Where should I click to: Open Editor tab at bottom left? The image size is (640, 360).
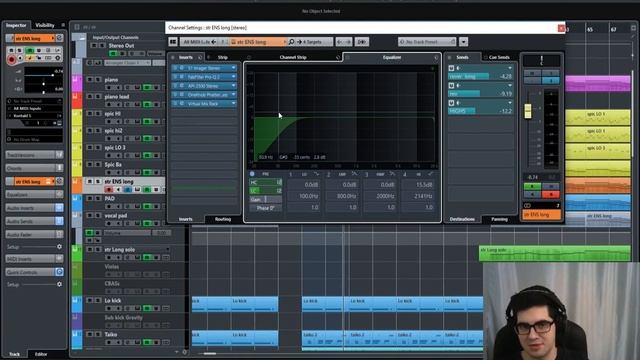41,354
